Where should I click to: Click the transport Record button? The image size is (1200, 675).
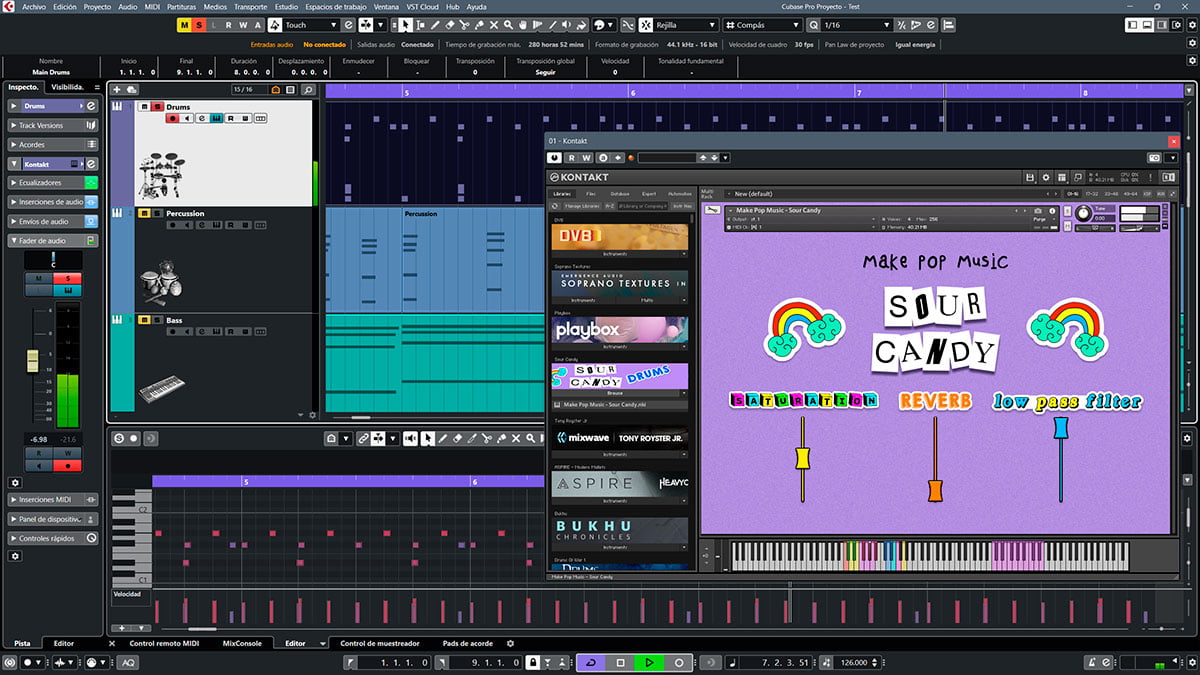pyautogui.click(x=679, y=663)
